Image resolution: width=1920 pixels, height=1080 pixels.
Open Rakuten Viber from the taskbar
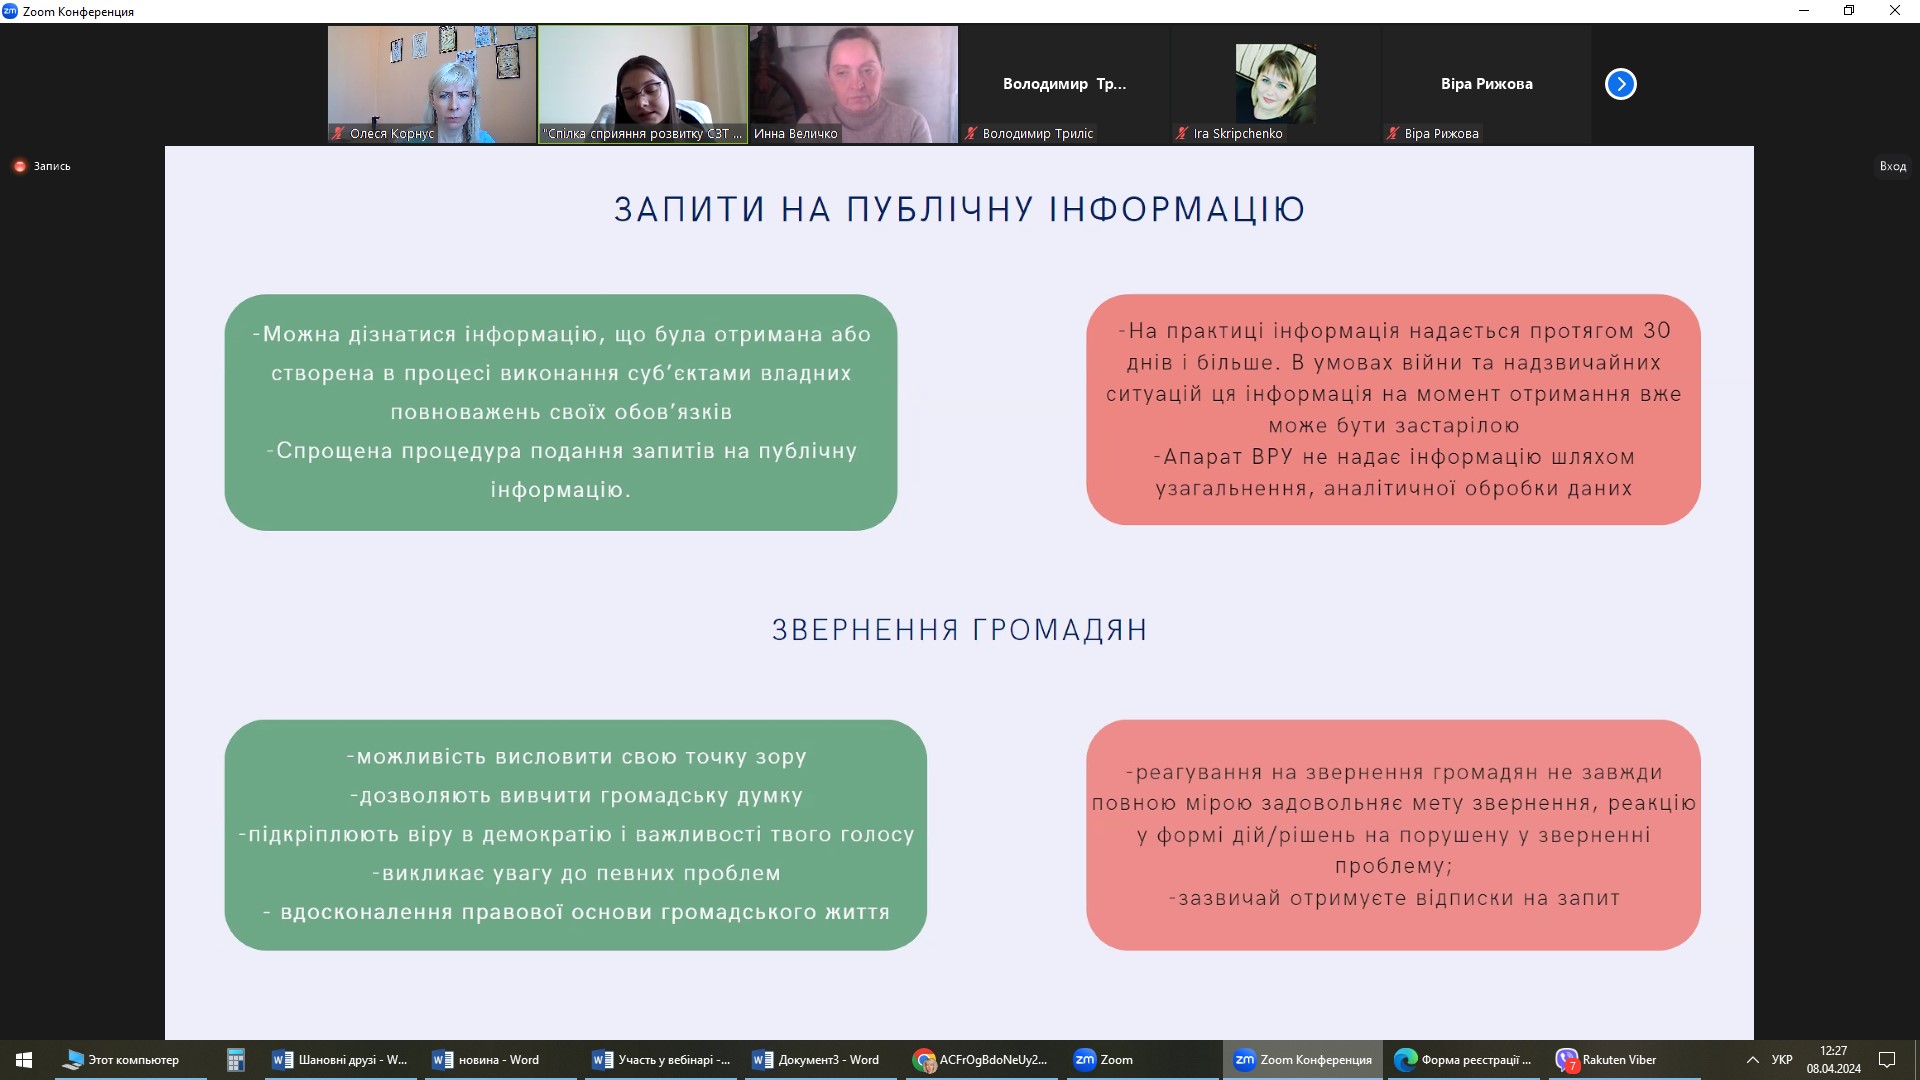coord(1606,1060)
